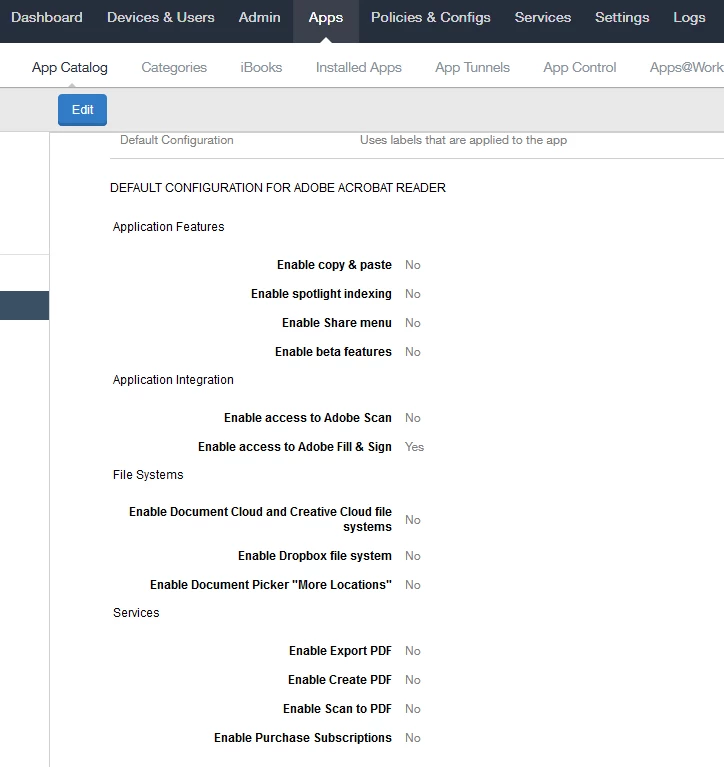Click 'Uses labels that are applied to the app'
724x767 pixels.
point(463,140)
